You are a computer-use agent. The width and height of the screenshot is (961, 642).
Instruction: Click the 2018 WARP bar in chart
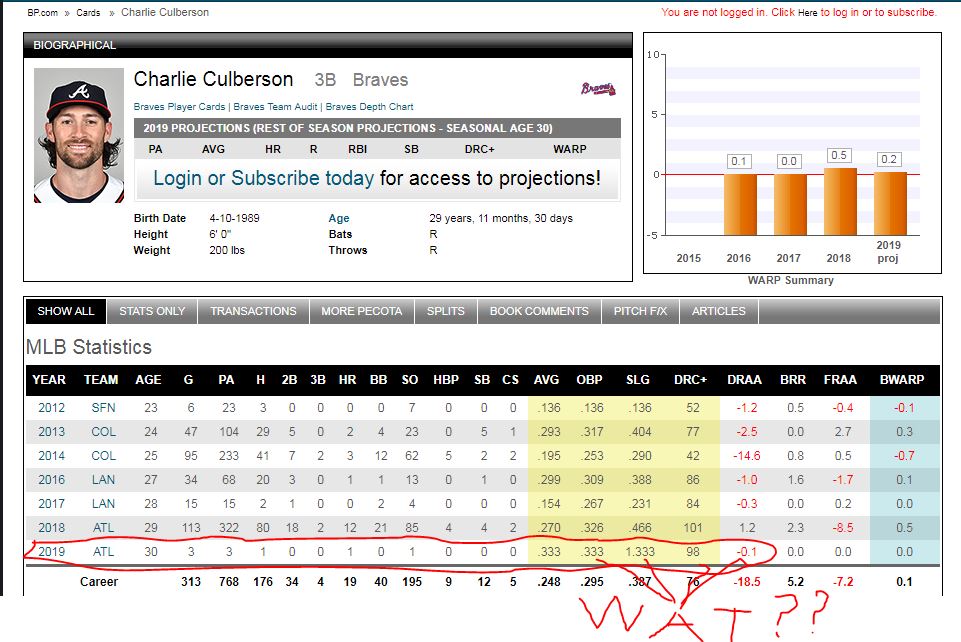[x=839, y=201]
